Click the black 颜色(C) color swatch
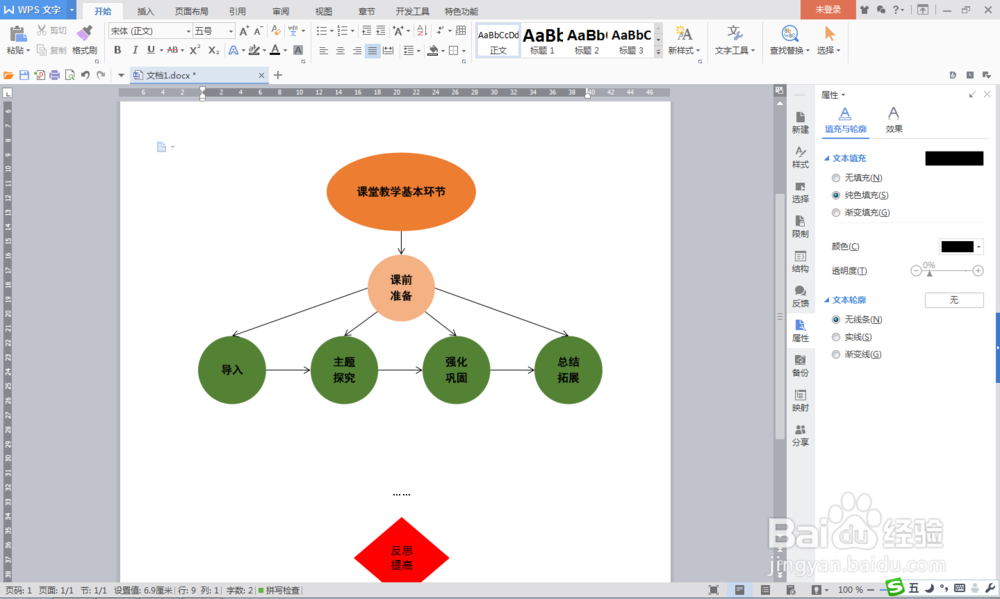Viewport: 1000px width, 599px height. (957, 247)
